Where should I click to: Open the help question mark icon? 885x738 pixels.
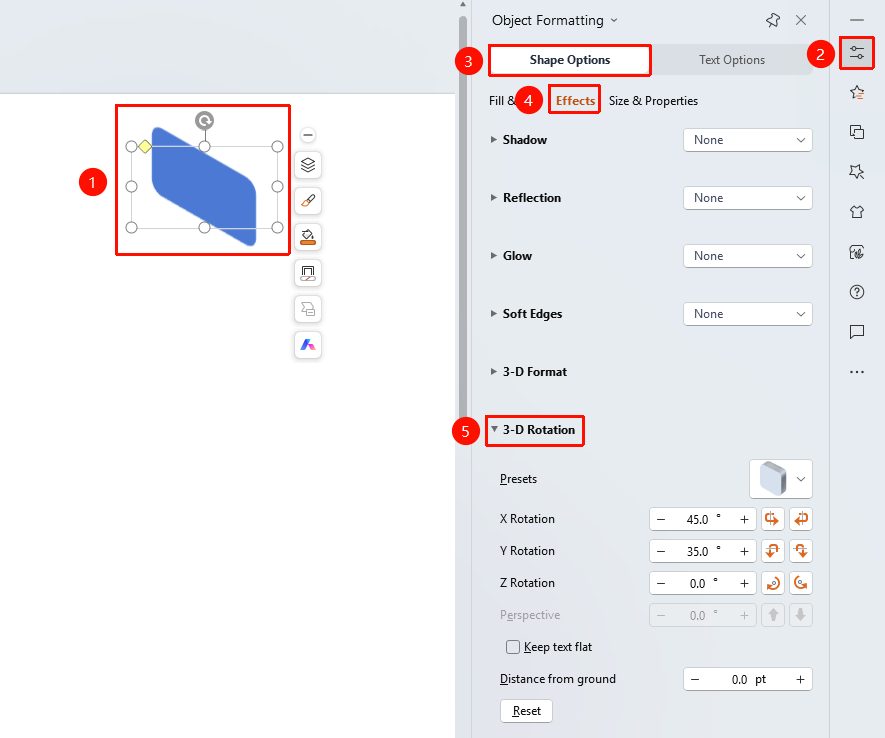point(856,292)
